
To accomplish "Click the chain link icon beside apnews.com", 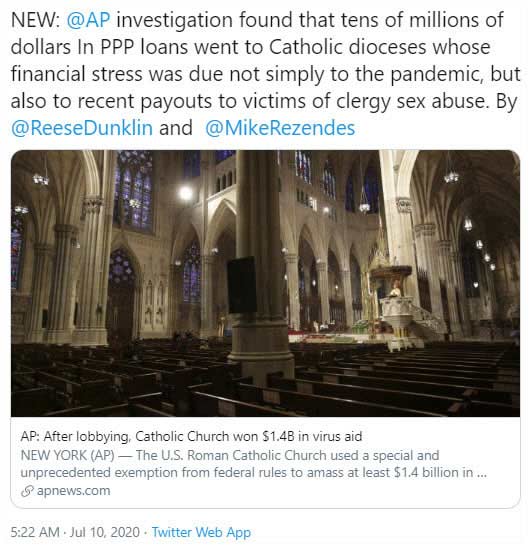I will (27, 491).
